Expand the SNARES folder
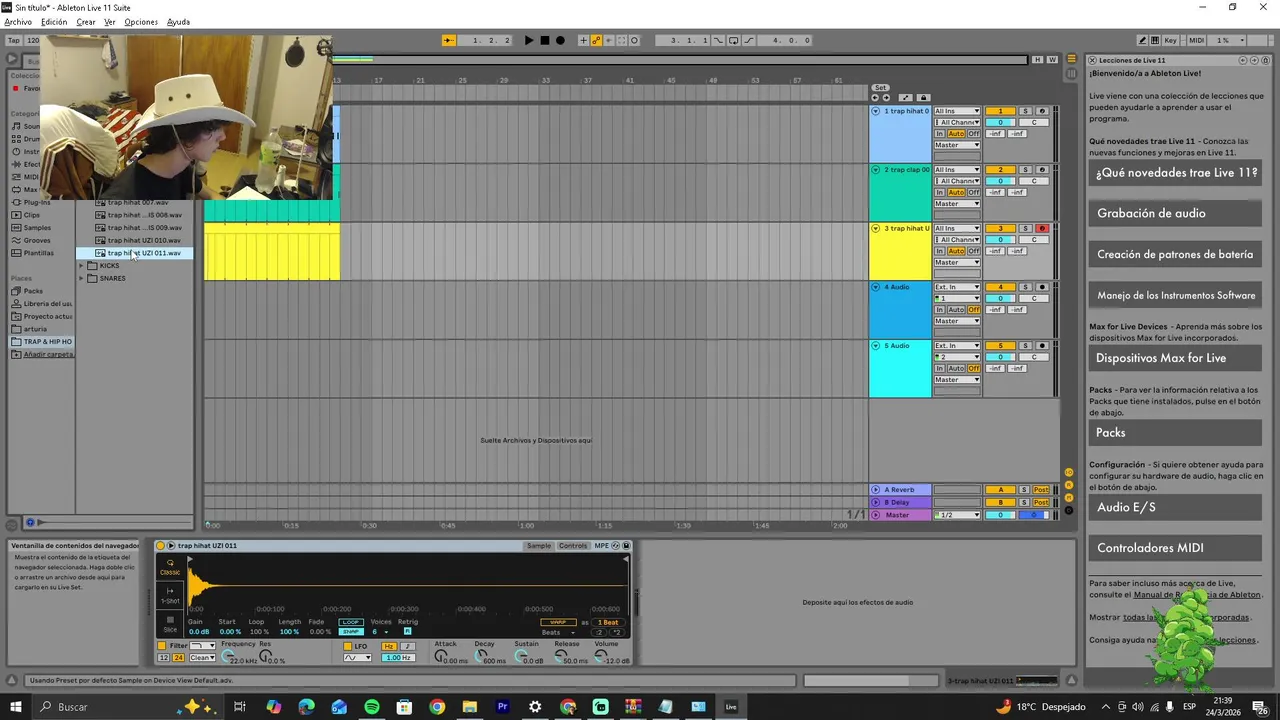 [x=81, y=278]
